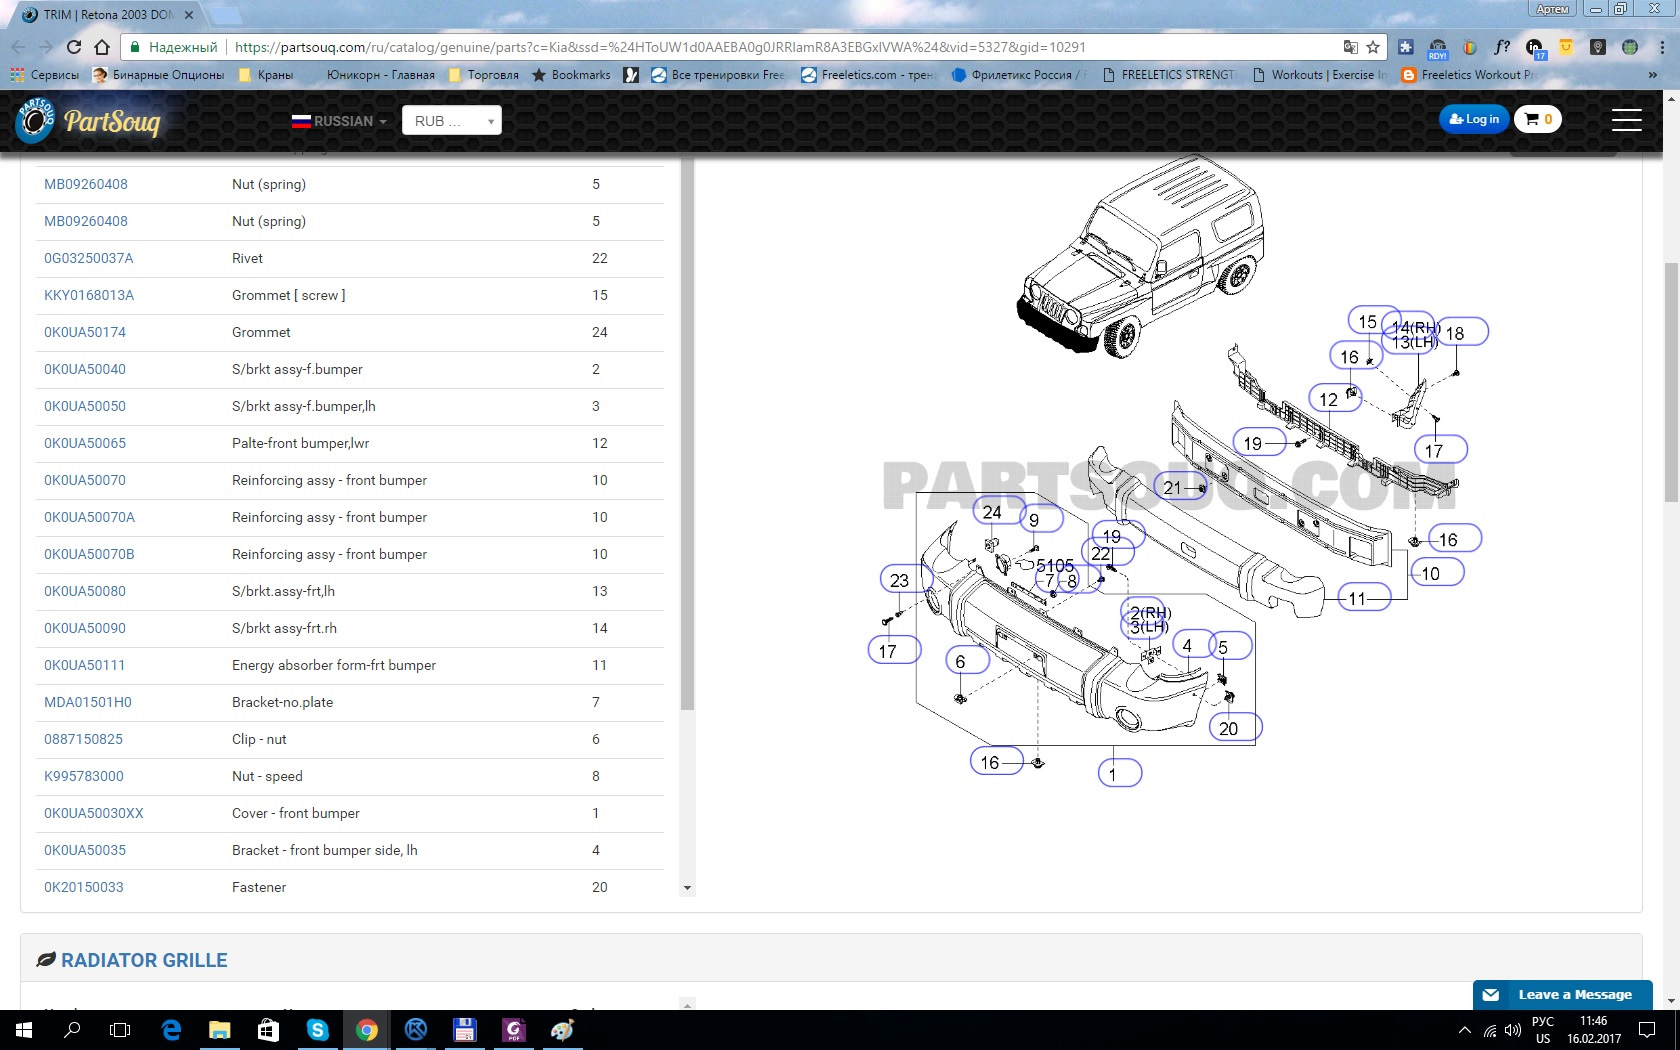Open the Сервисы apps bookmark
The width and height of the screenshot is (1680, 1050).
(x=44, y=75)
